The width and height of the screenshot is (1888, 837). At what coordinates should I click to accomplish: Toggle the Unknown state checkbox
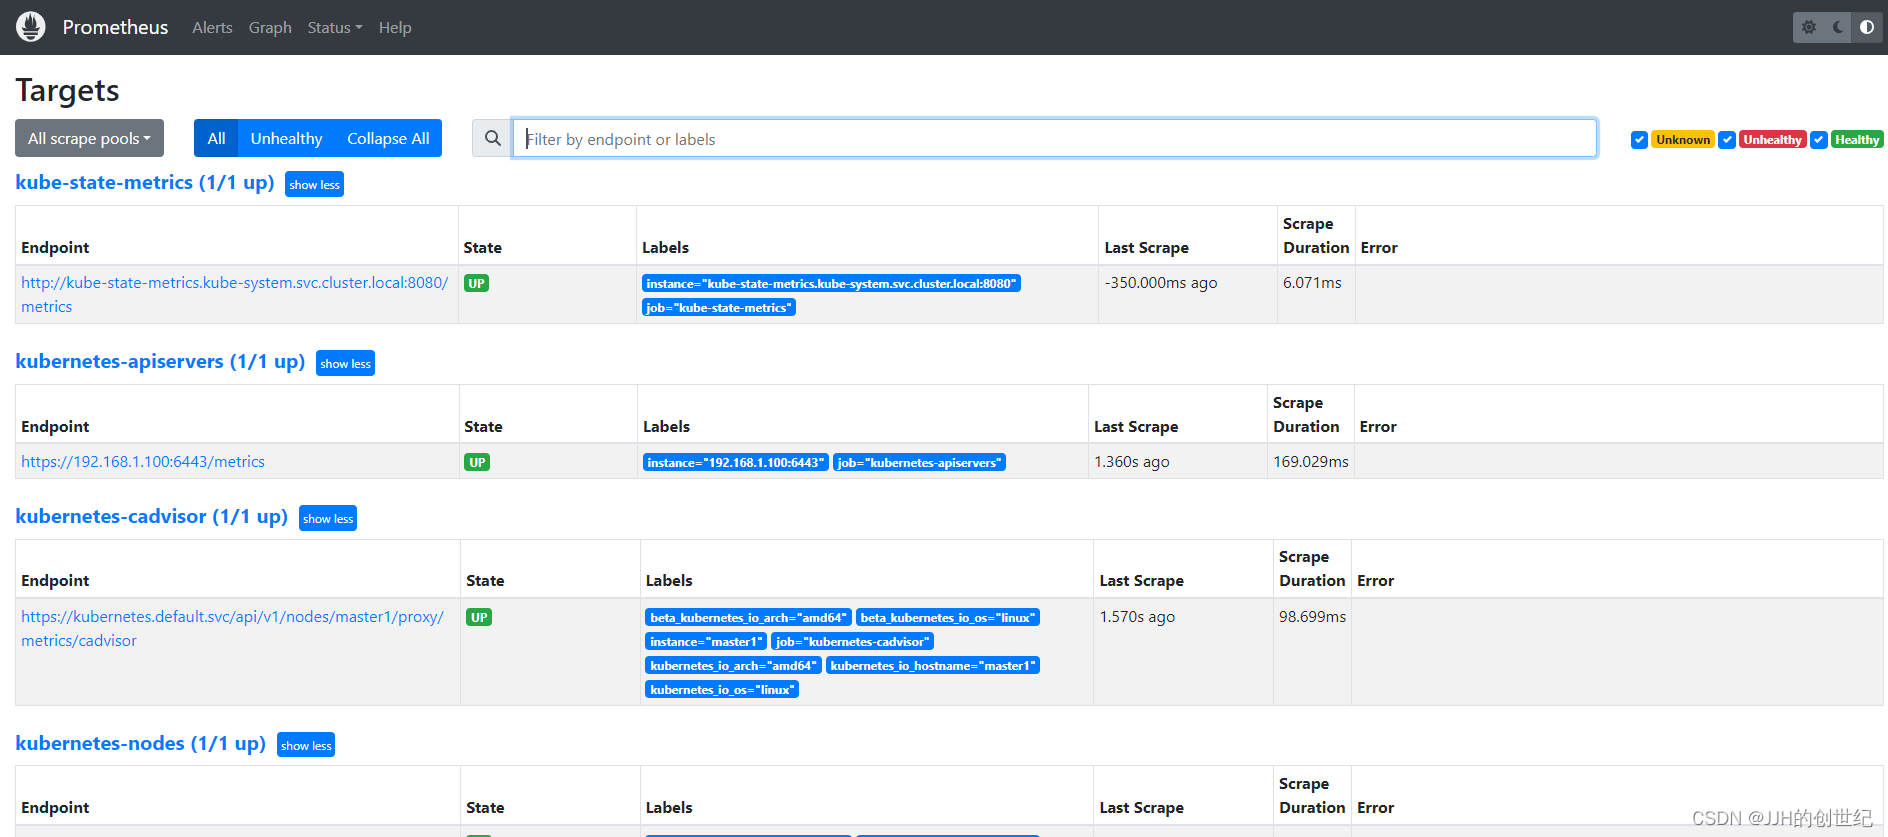(x=1639, y=140)
